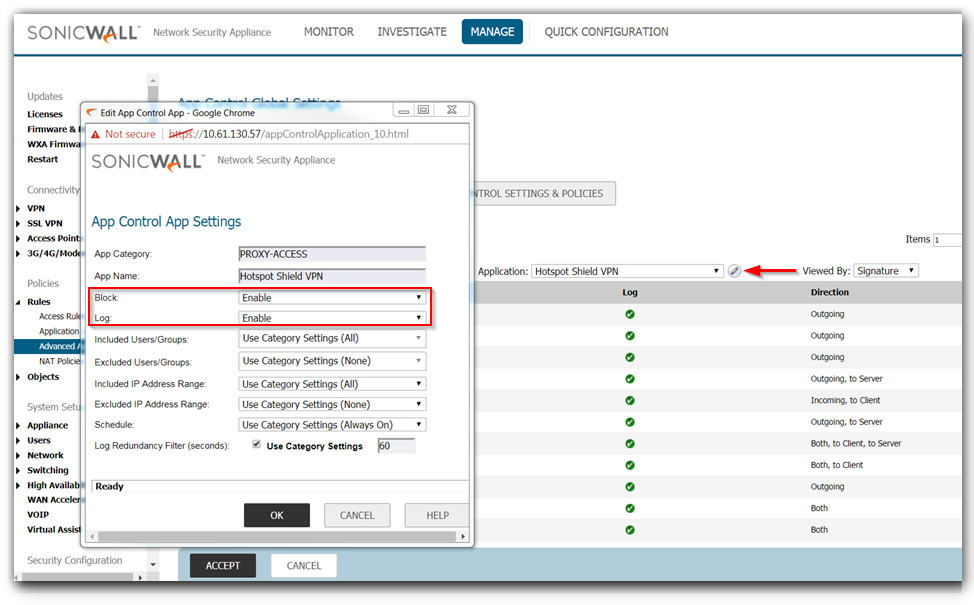
Task: Click the Direction column header
Action: pyautogui.click(x=829, y=292)
